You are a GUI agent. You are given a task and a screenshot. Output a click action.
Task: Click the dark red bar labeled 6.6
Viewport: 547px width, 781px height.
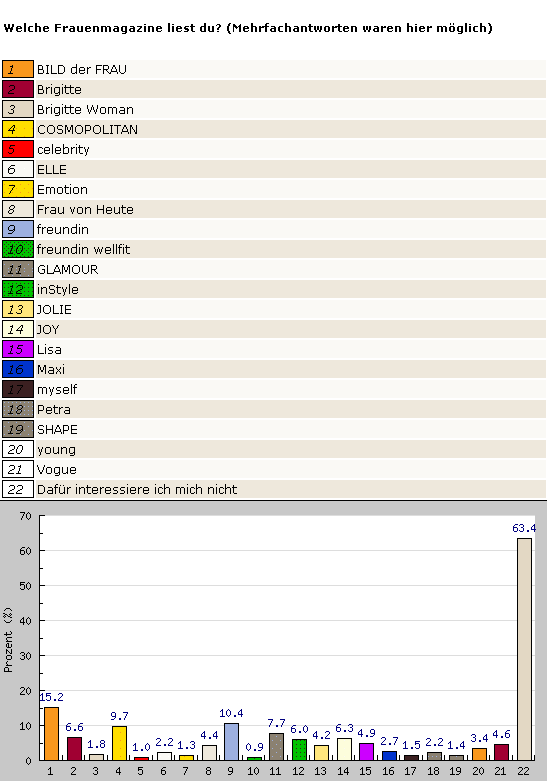[74, 749]
